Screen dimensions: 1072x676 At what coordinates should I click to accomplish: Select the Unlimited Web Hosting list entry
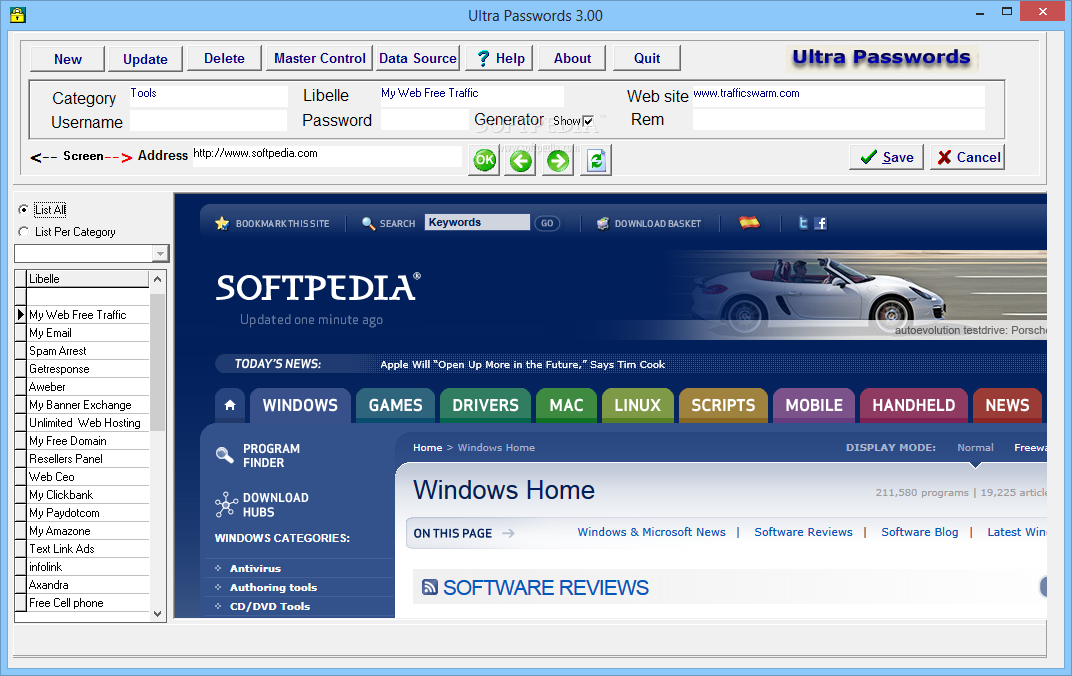point(88,423)
